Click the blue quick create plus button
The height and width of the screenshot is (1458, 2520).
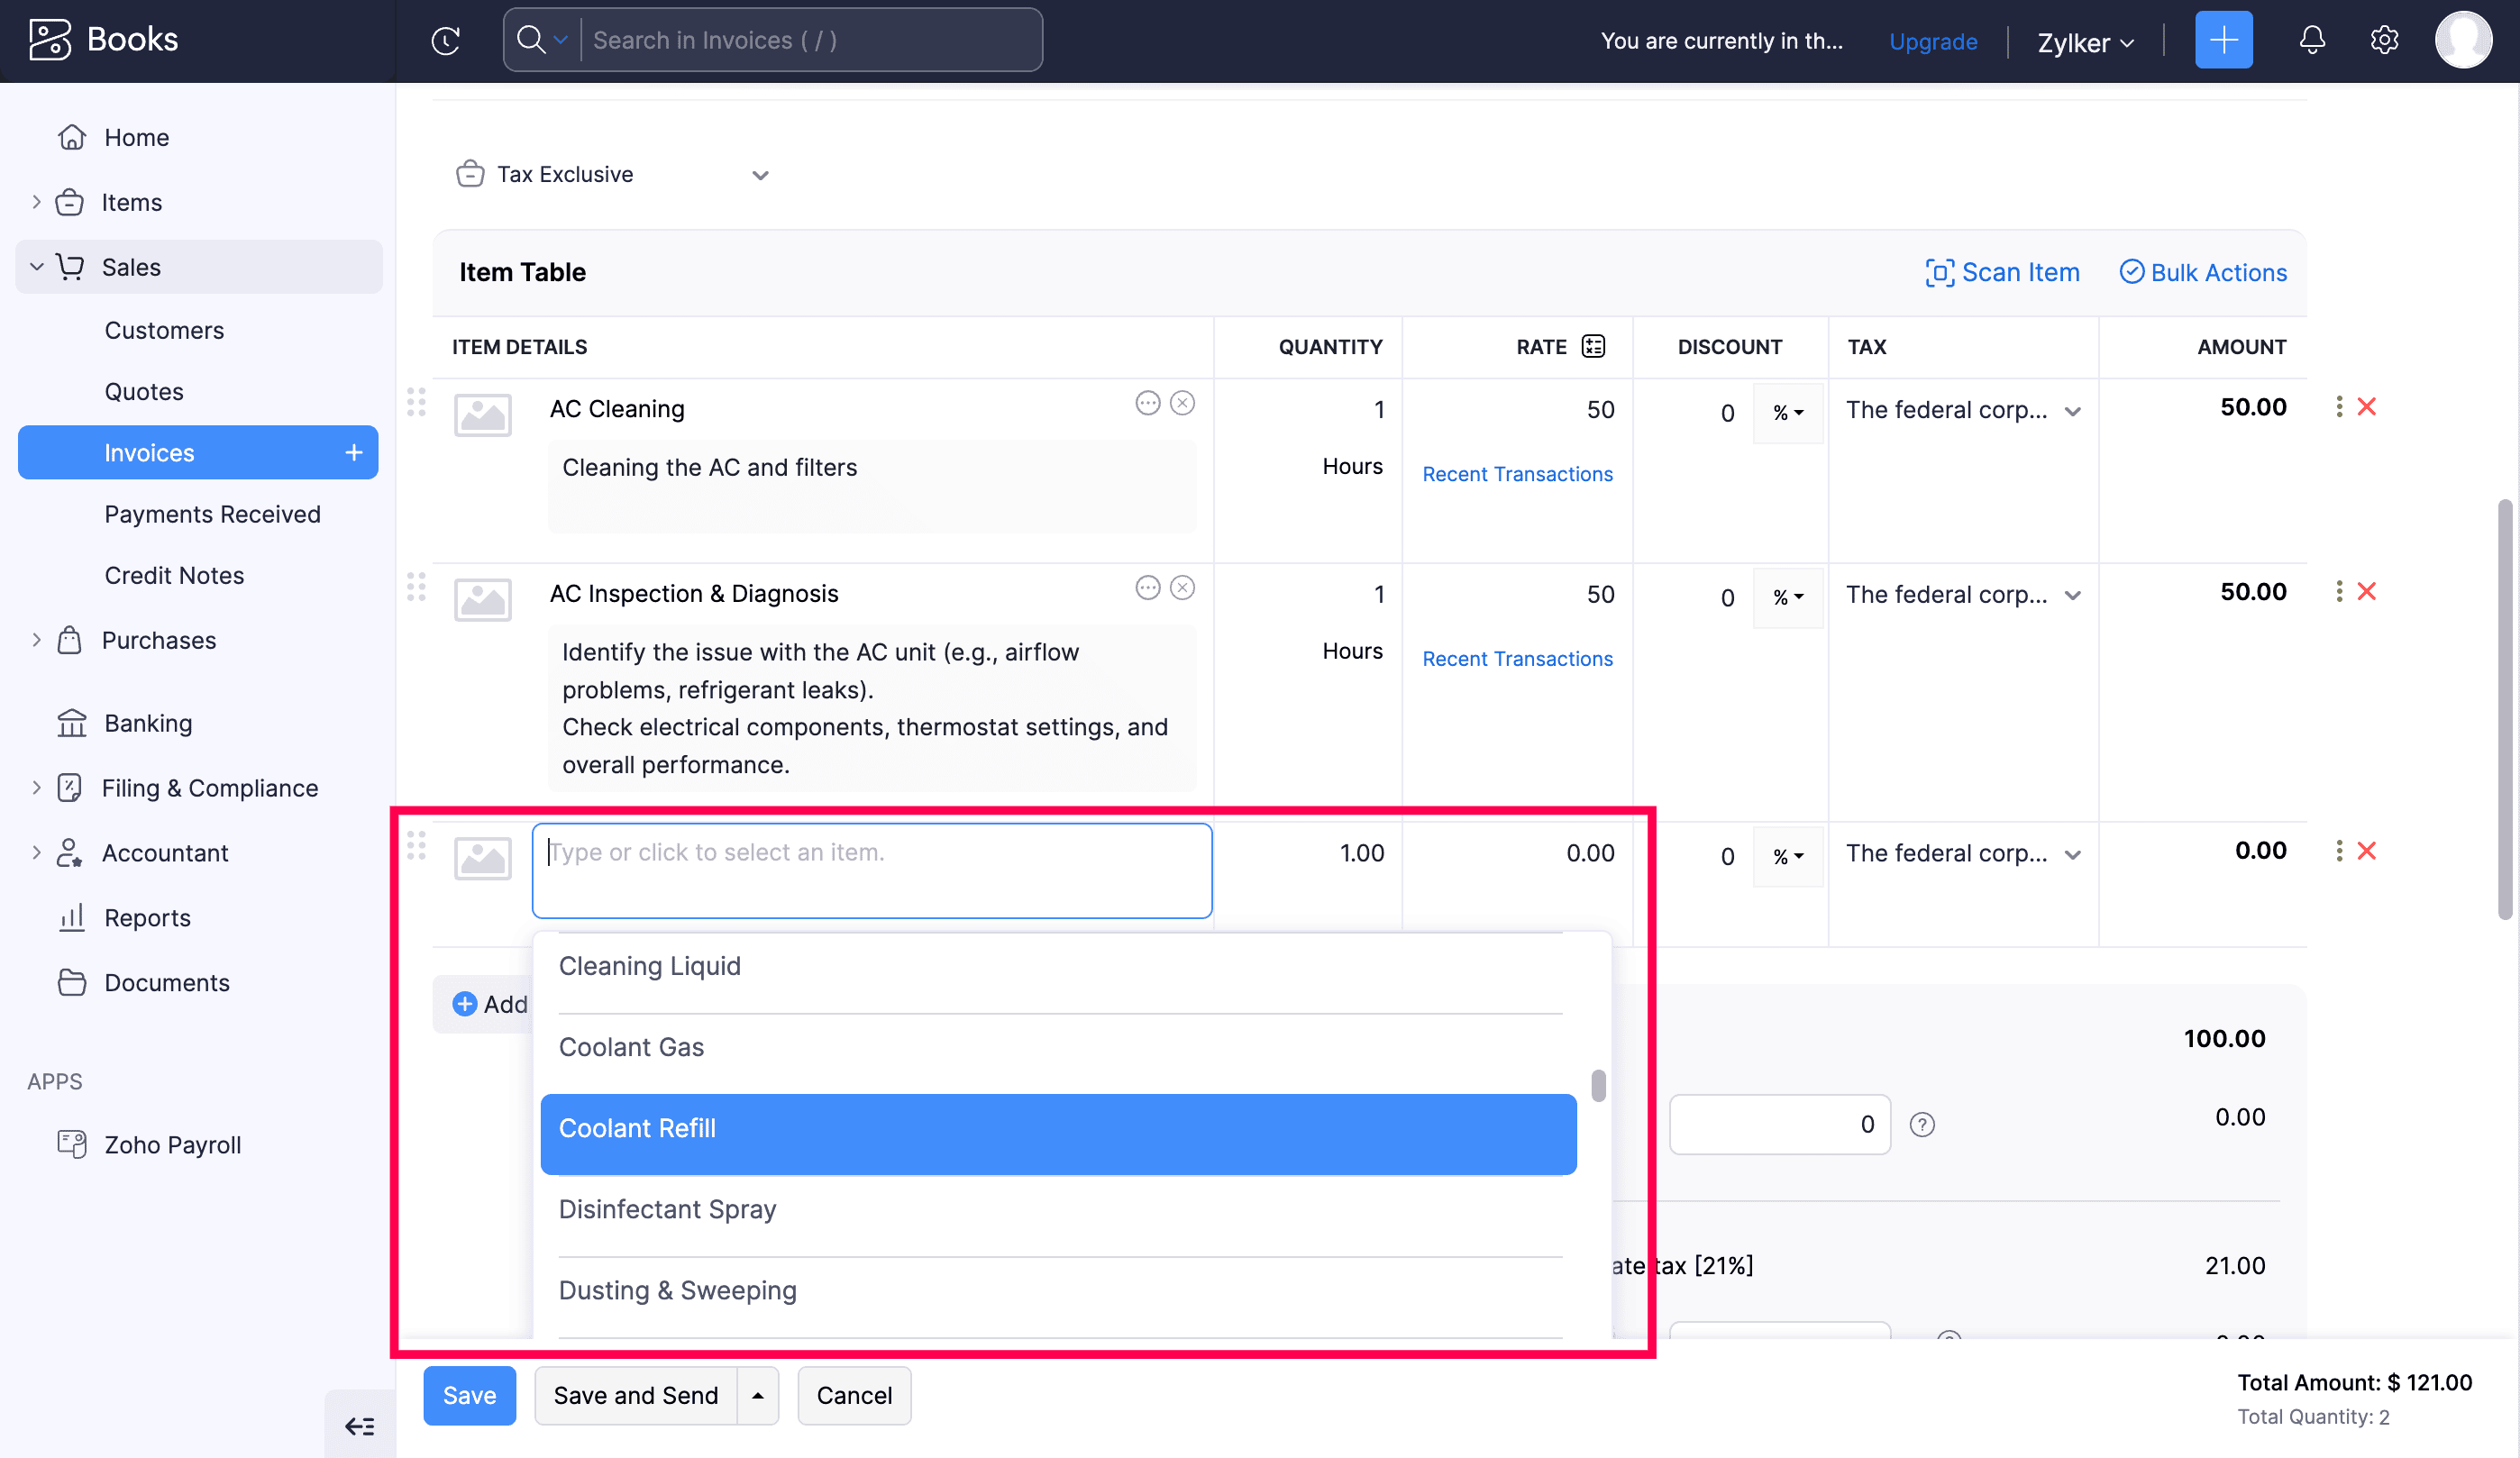click(2223, 40)
